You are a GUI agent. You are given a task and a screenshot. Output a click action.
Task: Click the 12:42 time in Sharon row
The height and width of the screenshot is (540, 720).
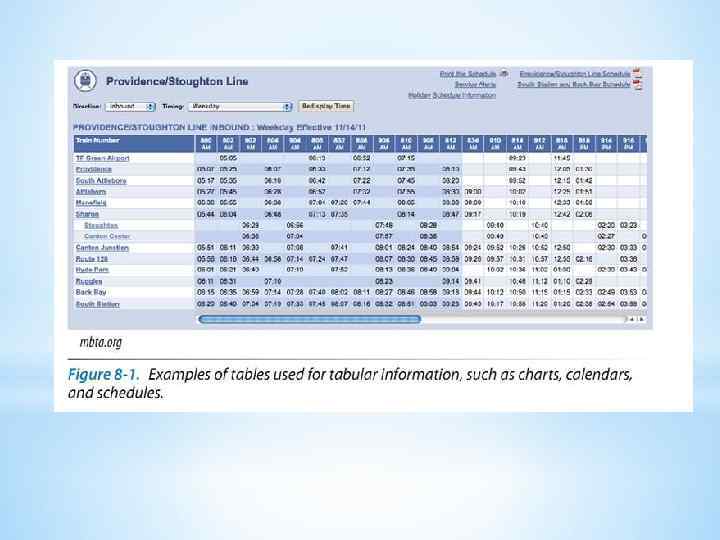[x=562, y=214]
